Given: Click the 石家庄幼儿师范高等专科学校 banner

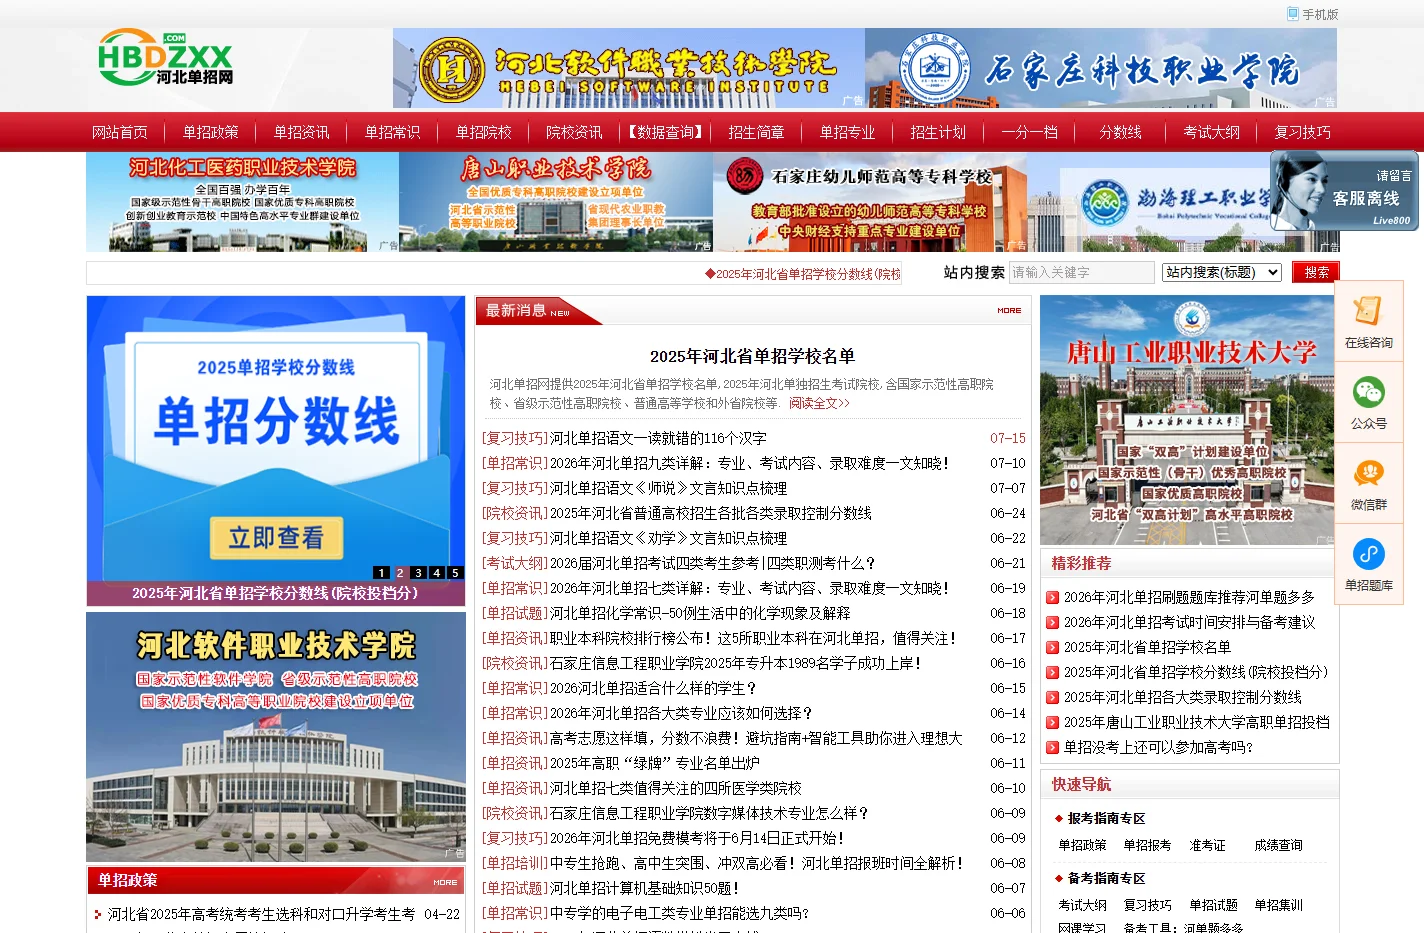Looking at the screenshot, I should [x=870, y=202].
